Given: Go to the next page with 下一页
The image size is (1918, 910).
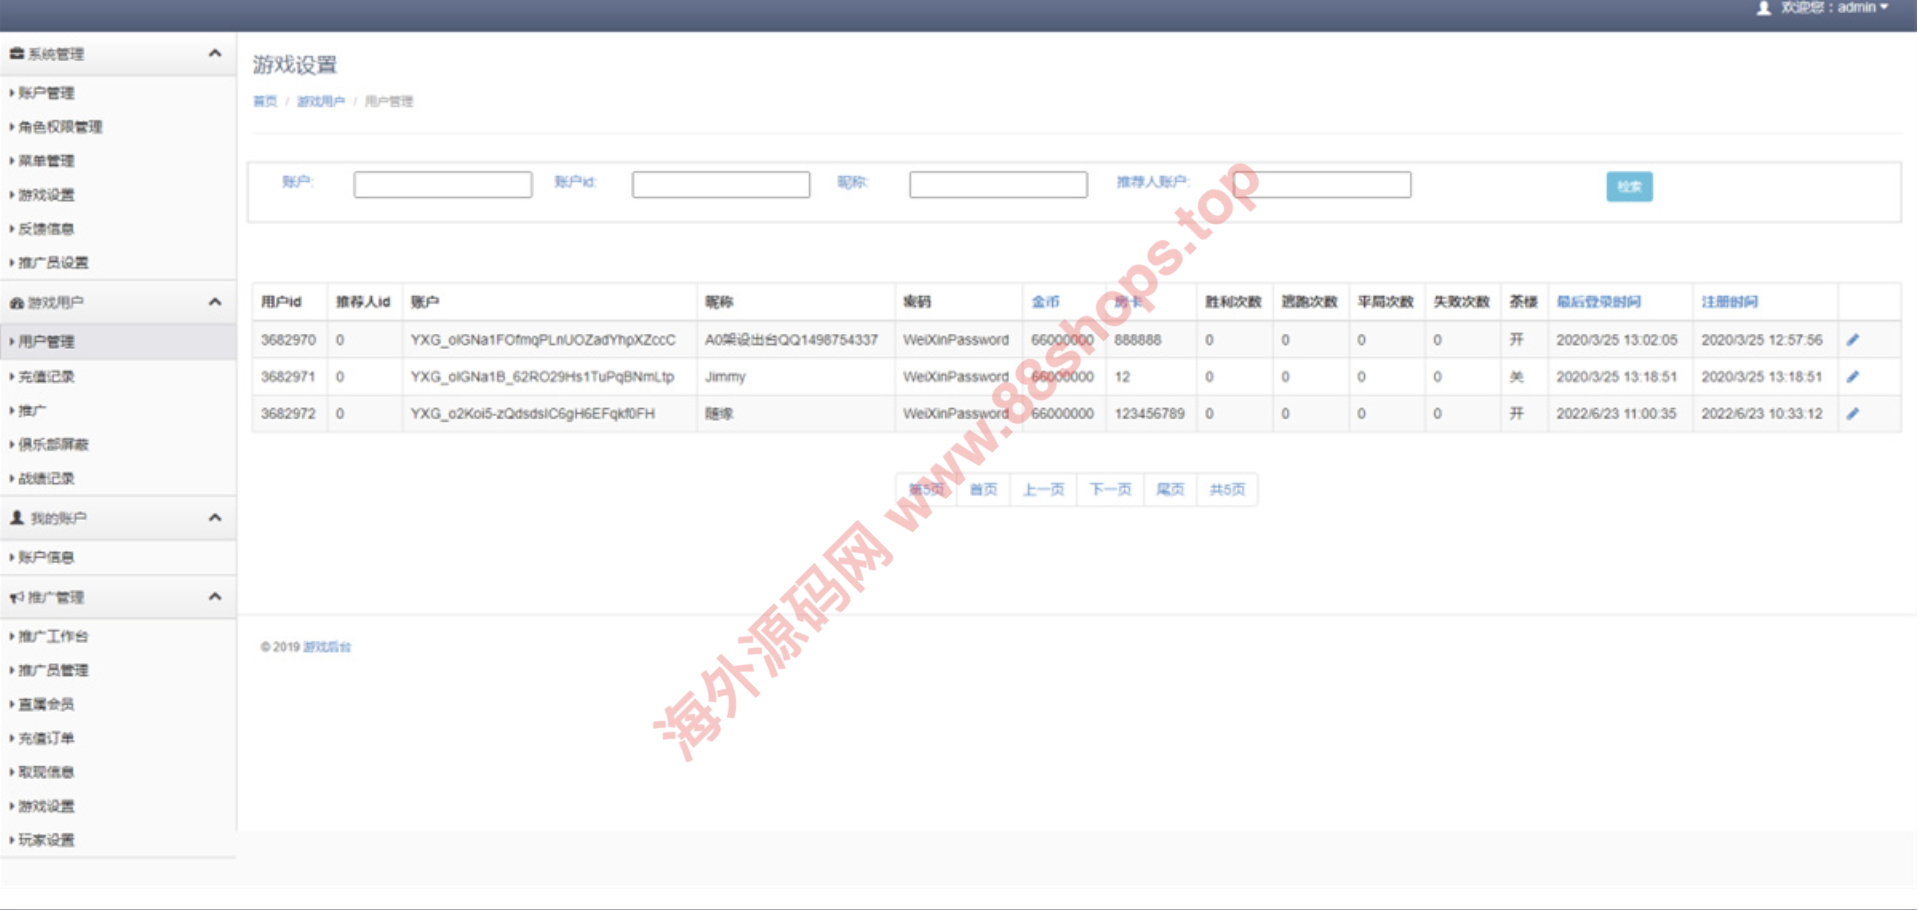Looking at the screenshot, I should [1110, 490].
